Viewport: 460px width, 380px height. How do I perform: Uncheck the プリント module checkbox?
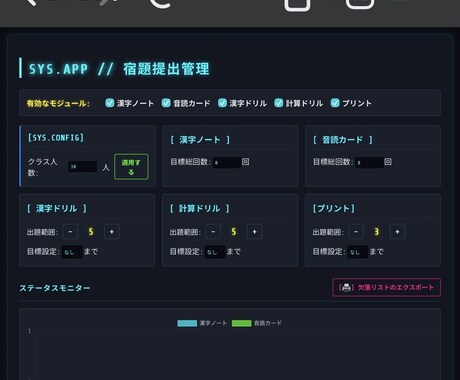click(335, 103)
